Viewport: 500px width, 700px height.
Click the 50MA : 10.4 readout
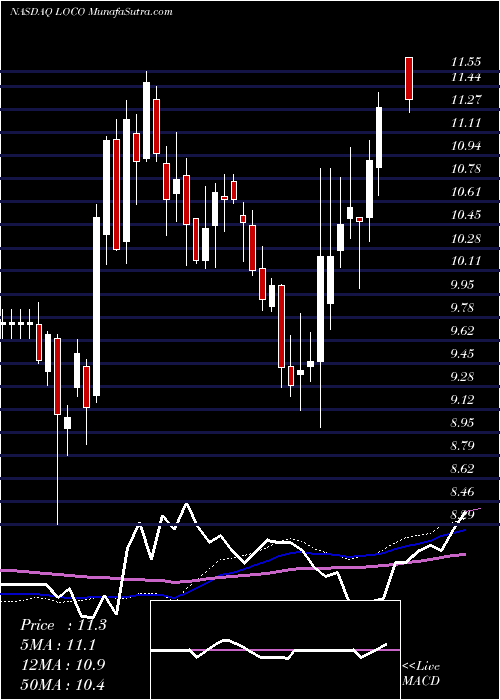(63, 684)
